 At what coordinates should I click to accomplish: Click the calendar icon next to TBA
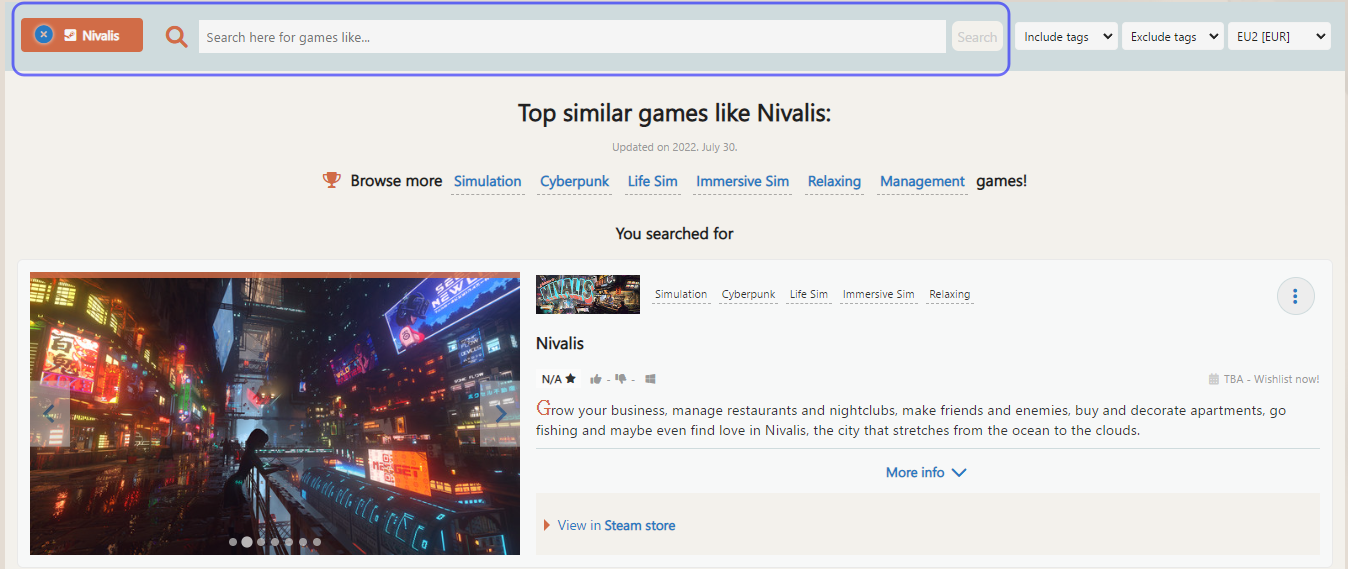[x=1214, y=379]
